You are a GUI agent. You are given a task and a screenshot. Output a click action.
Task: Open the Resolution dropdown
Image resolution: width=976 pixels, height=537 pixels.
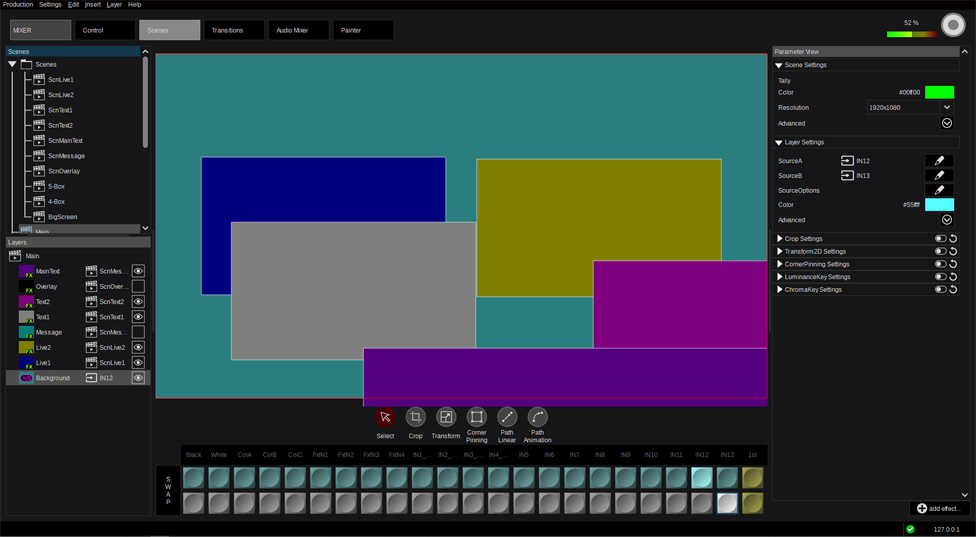tap(909, 108)
